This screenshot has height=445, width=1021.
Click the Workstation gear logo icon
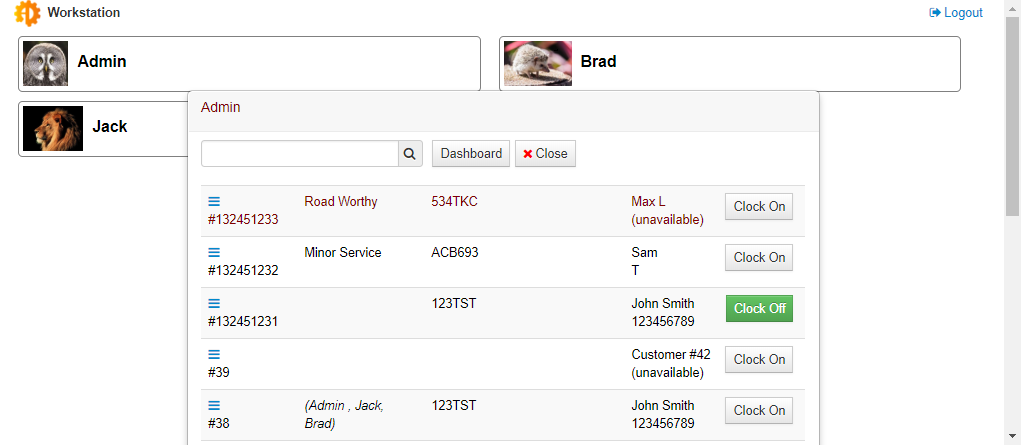[27, 13]
